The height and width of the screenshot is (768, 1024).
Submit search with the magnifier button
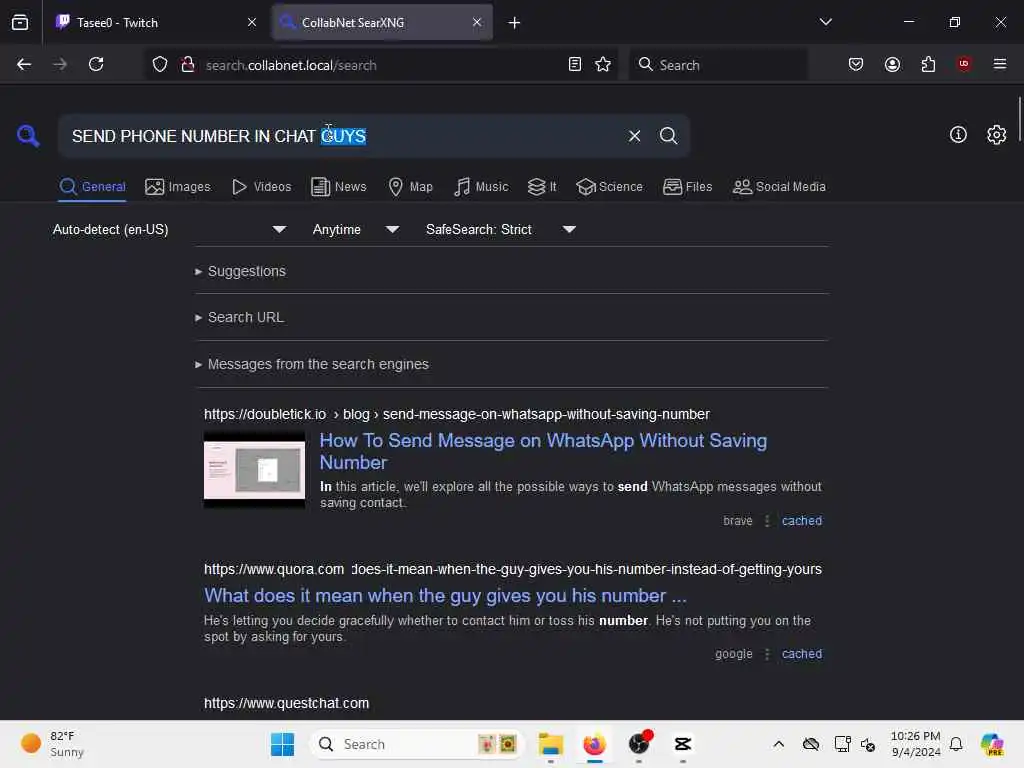pos(668,136)
